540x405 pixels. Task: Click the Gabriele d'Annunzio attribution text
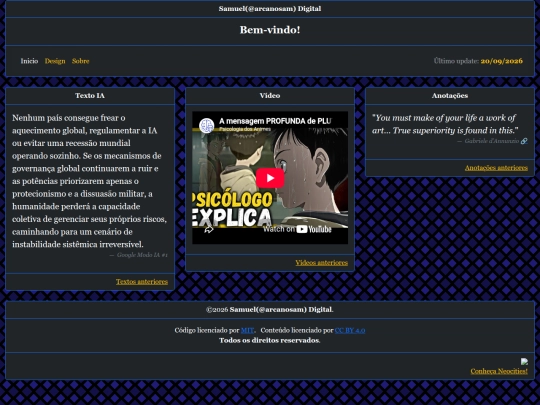pyautogui.click(x=492, y=141)
